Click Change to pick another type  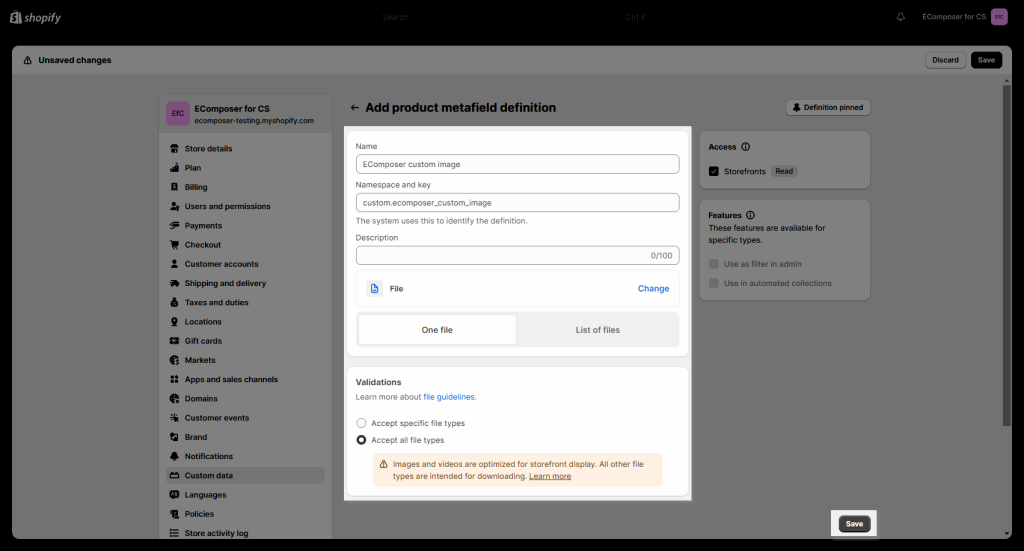pyautogui.click(x=653, y=289)
